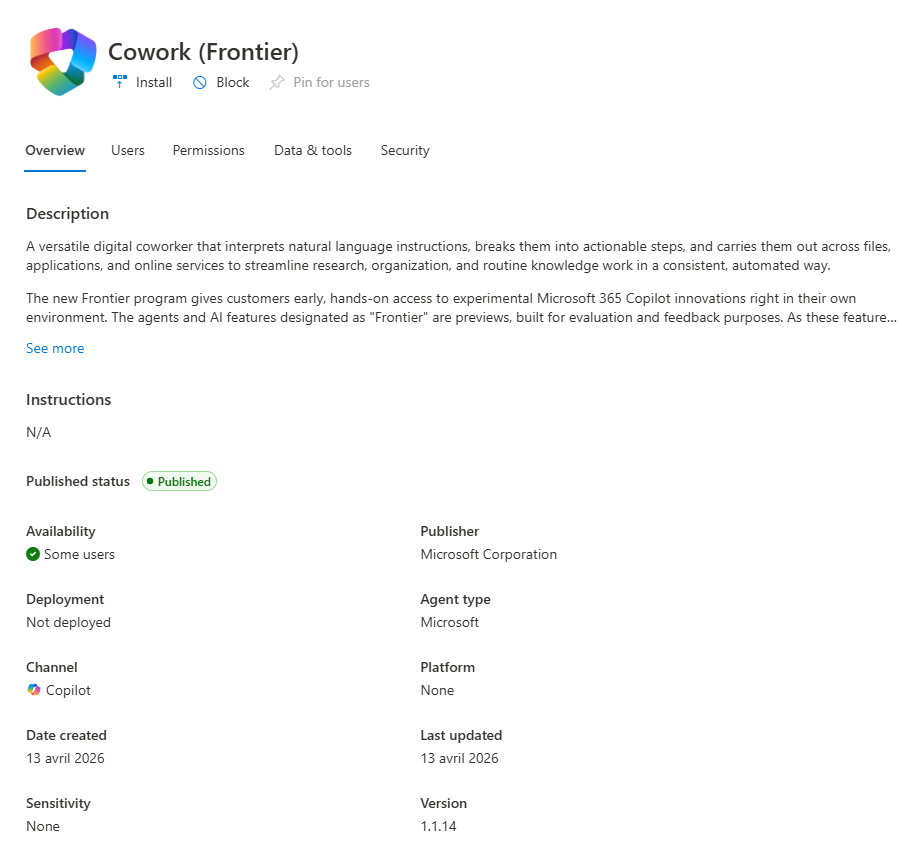Click the pin icon for users
The image size is (902, 847).
coord(277,82)
